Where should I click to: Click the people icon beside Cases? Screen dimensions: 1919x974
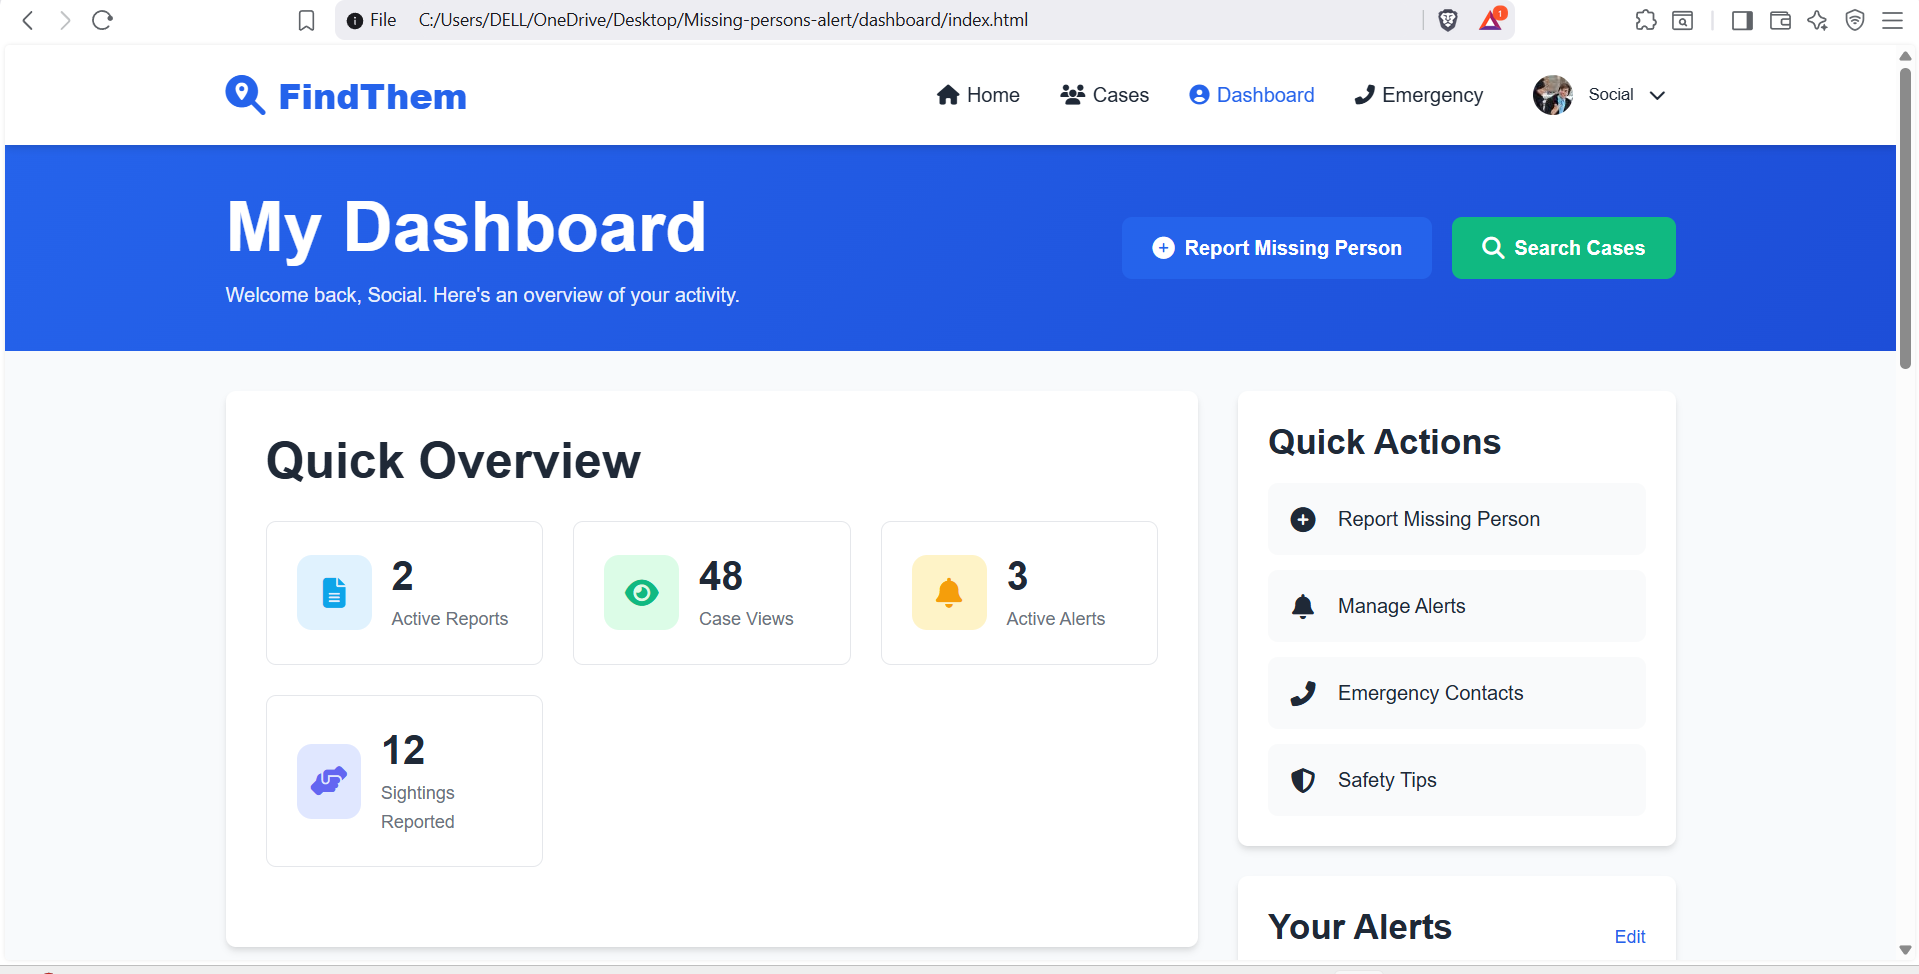tap(1073, 95)
